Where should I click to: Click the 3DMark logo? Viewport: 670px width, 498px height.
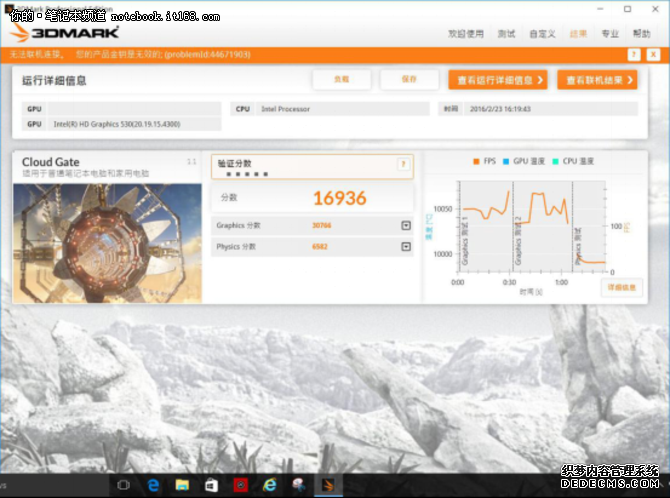coord(65,32)
